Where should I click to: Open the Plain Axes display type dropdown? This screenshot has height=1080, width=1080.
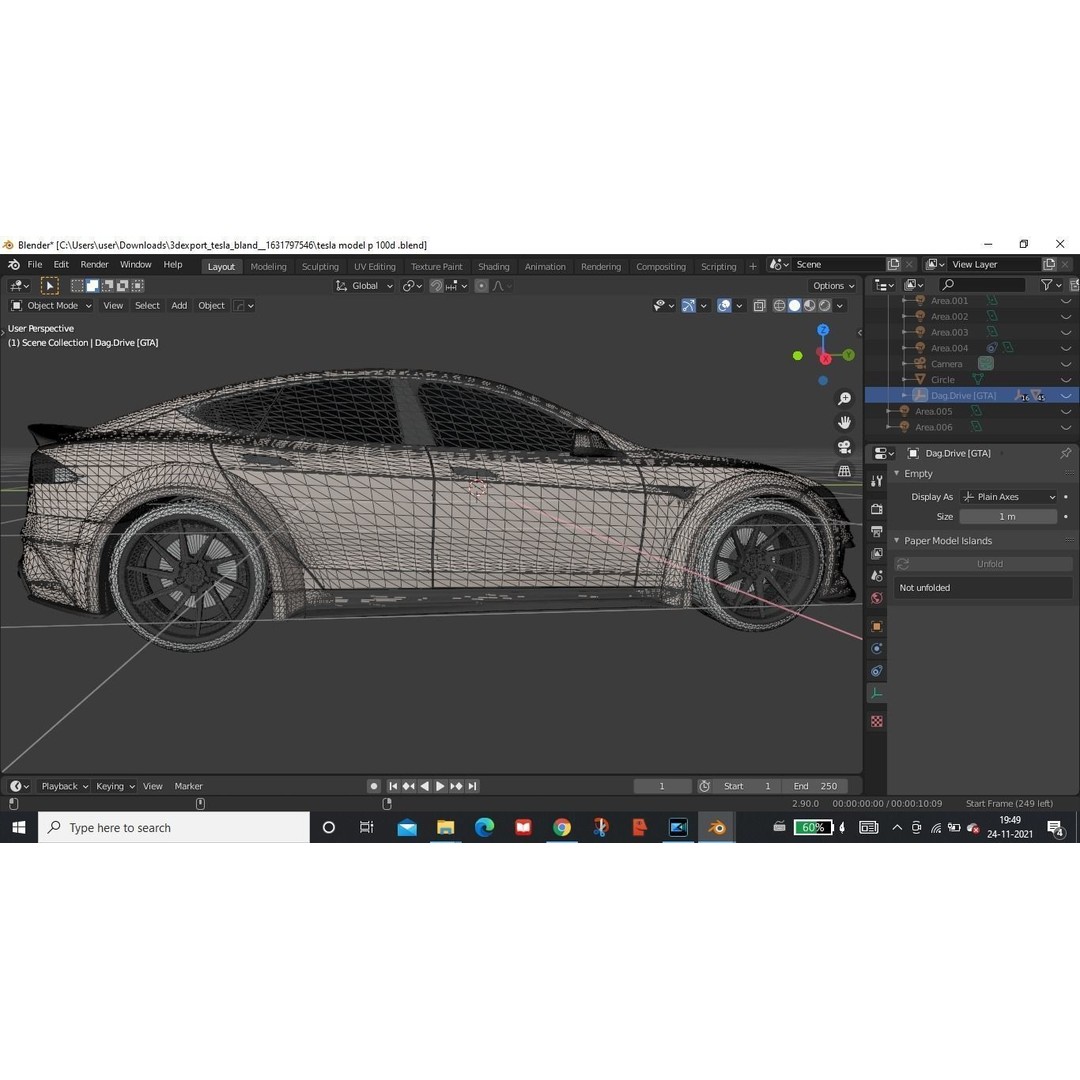(x=1008, y=497)
